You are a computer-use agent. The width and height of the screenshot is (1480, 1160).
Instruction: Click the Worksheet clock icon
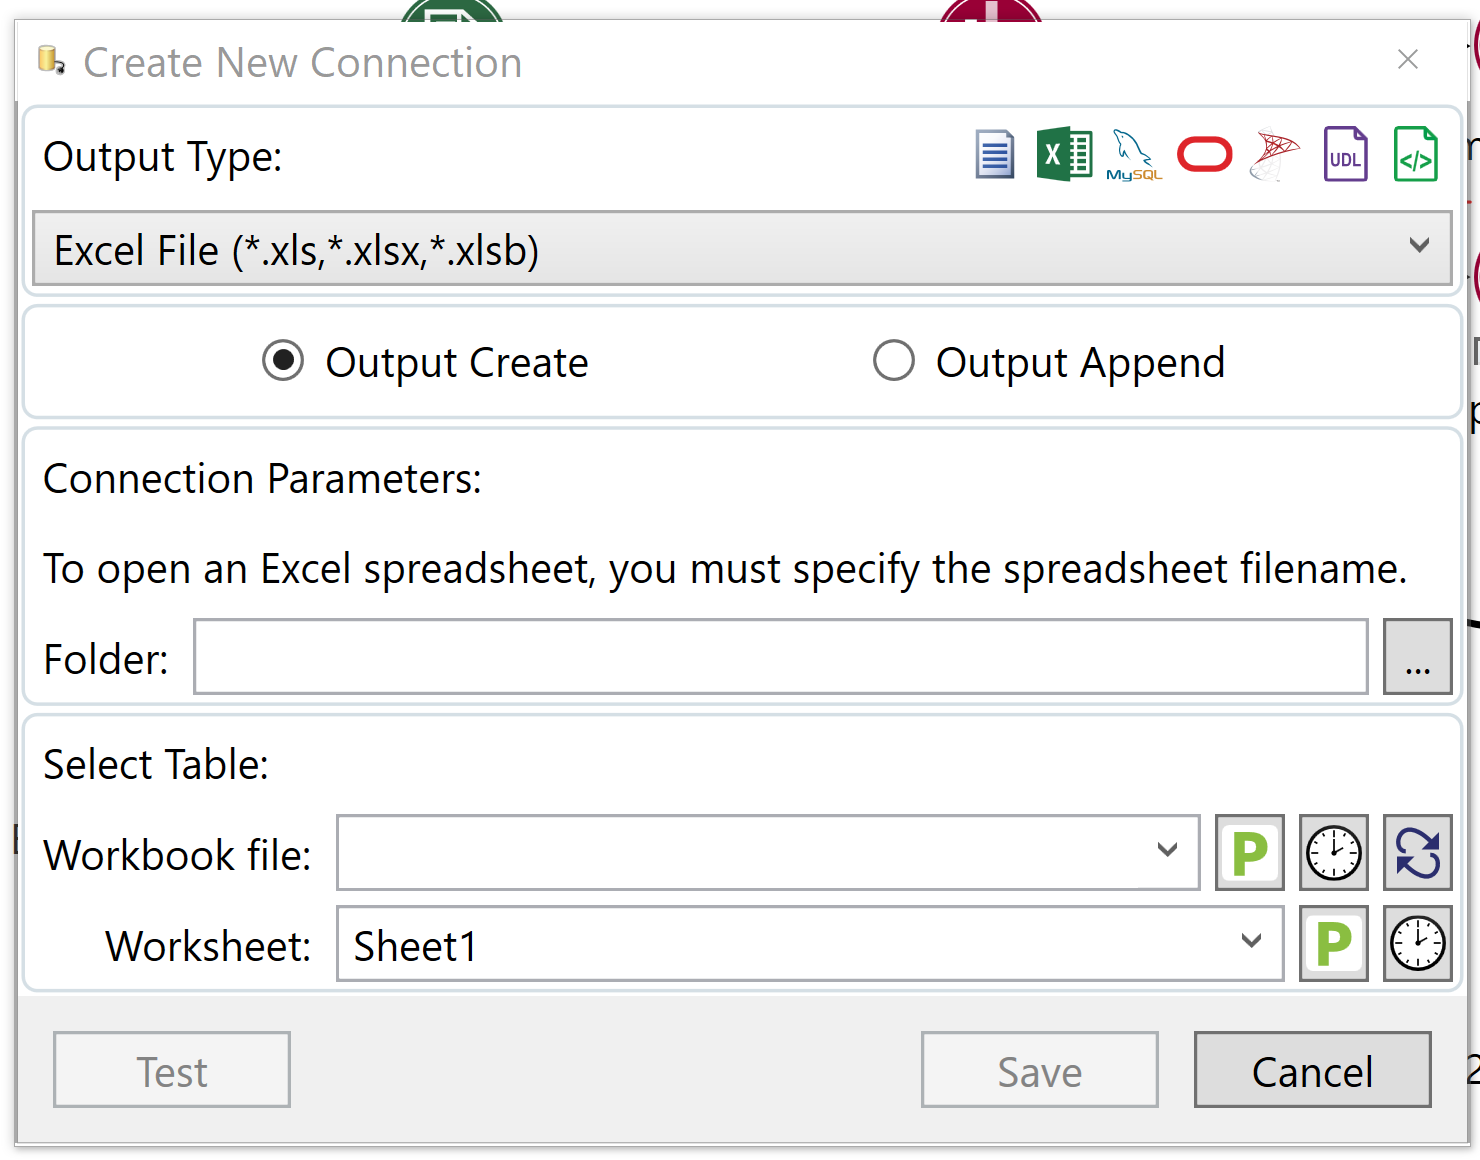(1417, 944)
